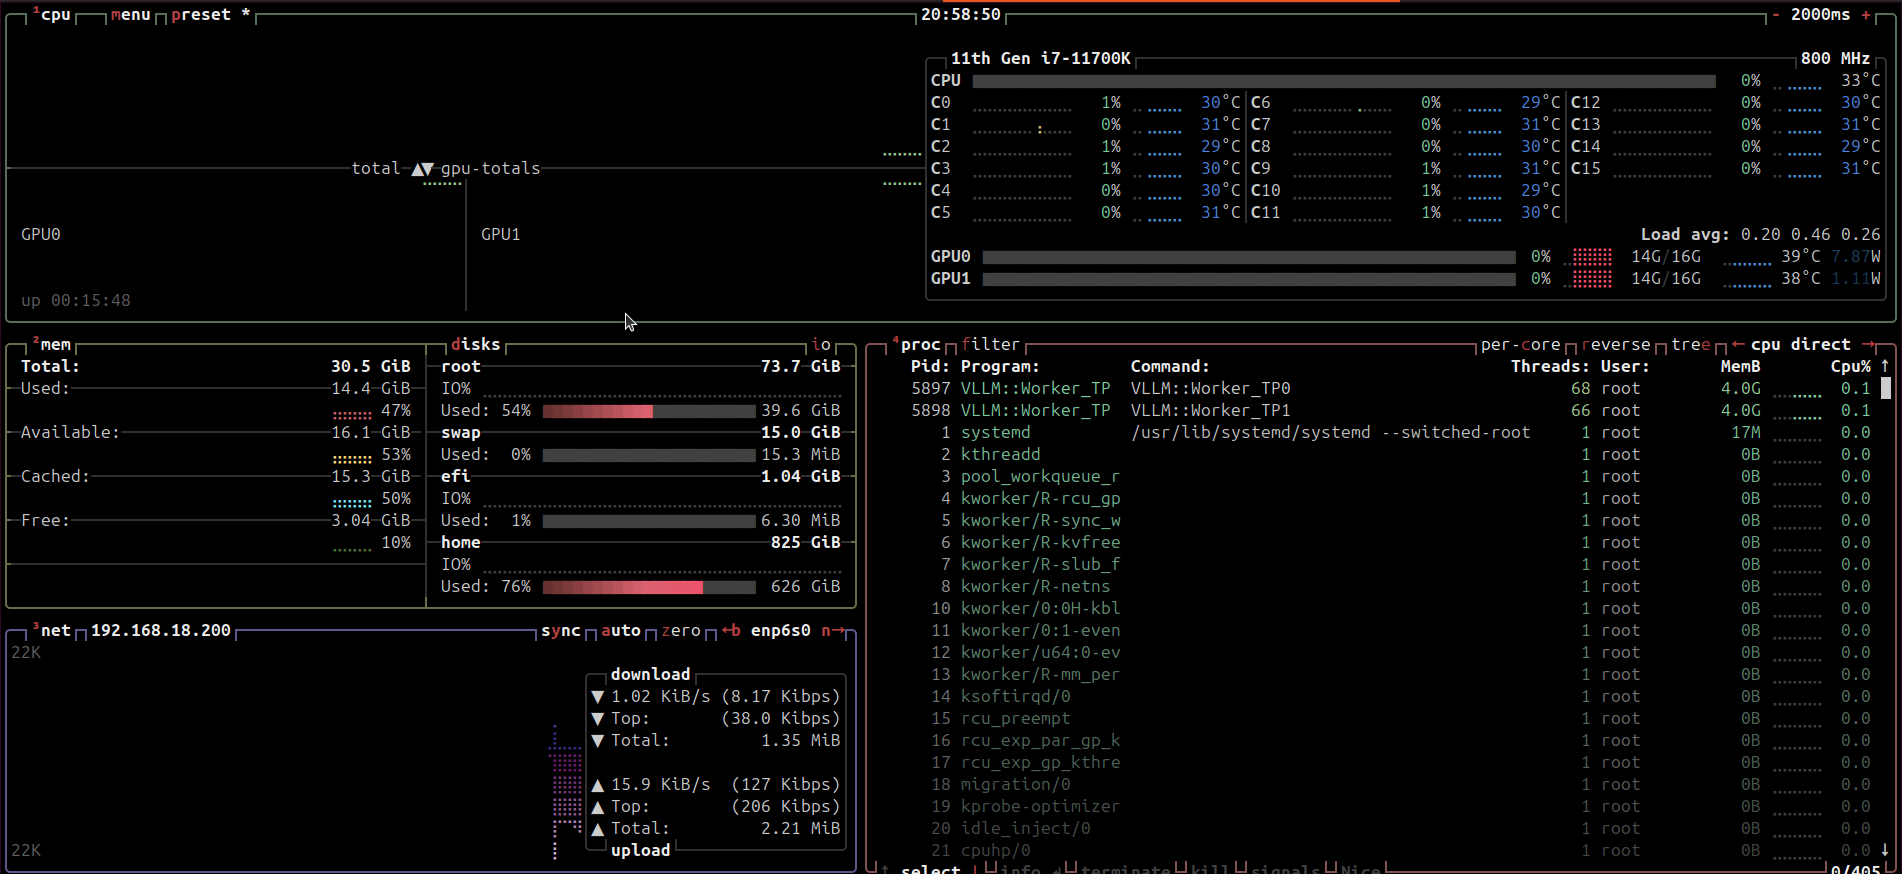Click the process list scroll up arrow
This screenshot has height=874, width=1902.
tap(1886, 366)
